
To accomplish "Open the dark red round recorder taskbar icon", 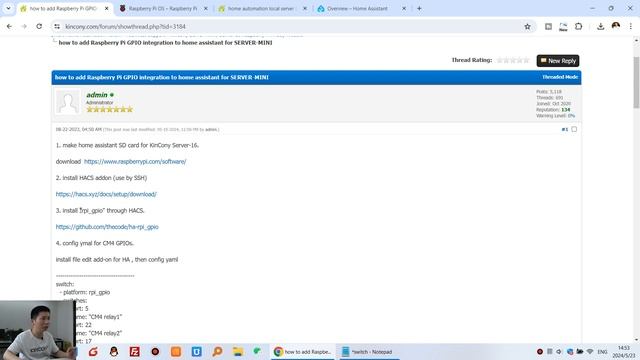I will 155,351.
